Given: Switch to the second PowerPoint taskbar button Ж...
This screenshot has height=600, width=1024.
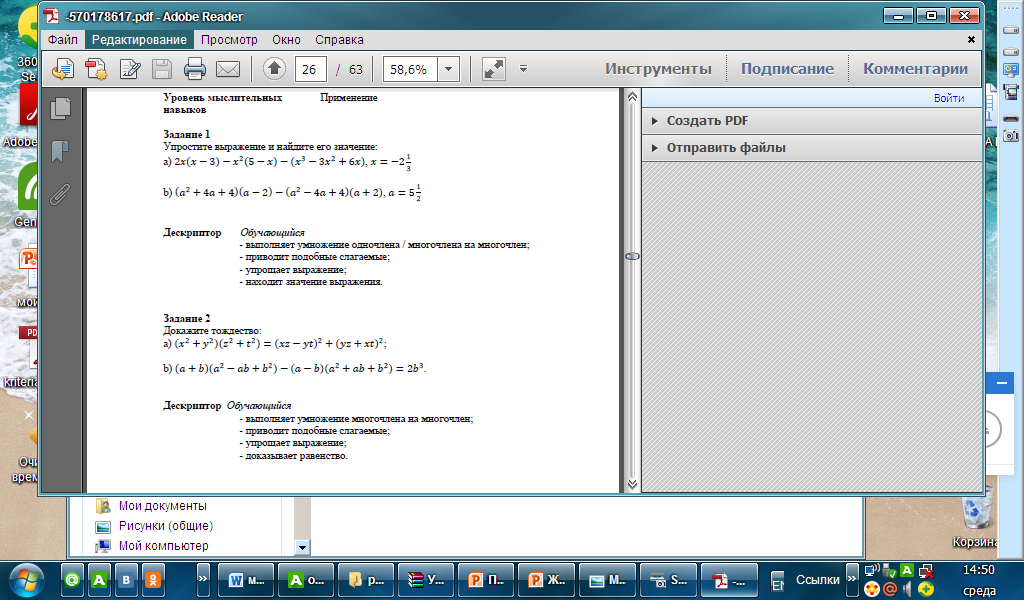Looking at the screenshot, I should [546, 580].
